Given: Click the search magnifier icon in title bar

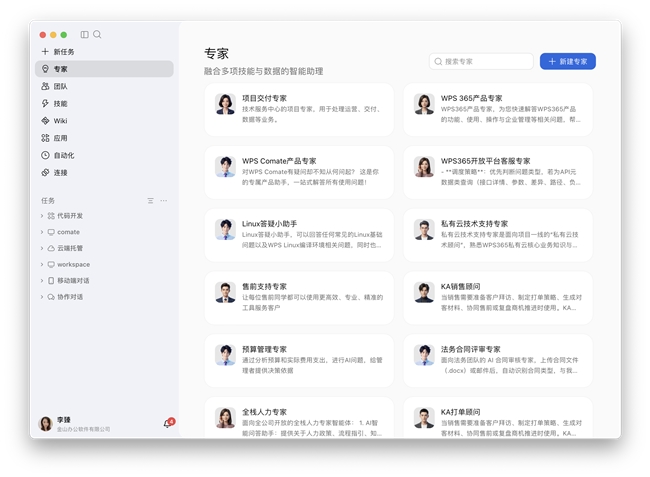Looking at the screenshot, I should pyautogui.click(x=97, y=34).
